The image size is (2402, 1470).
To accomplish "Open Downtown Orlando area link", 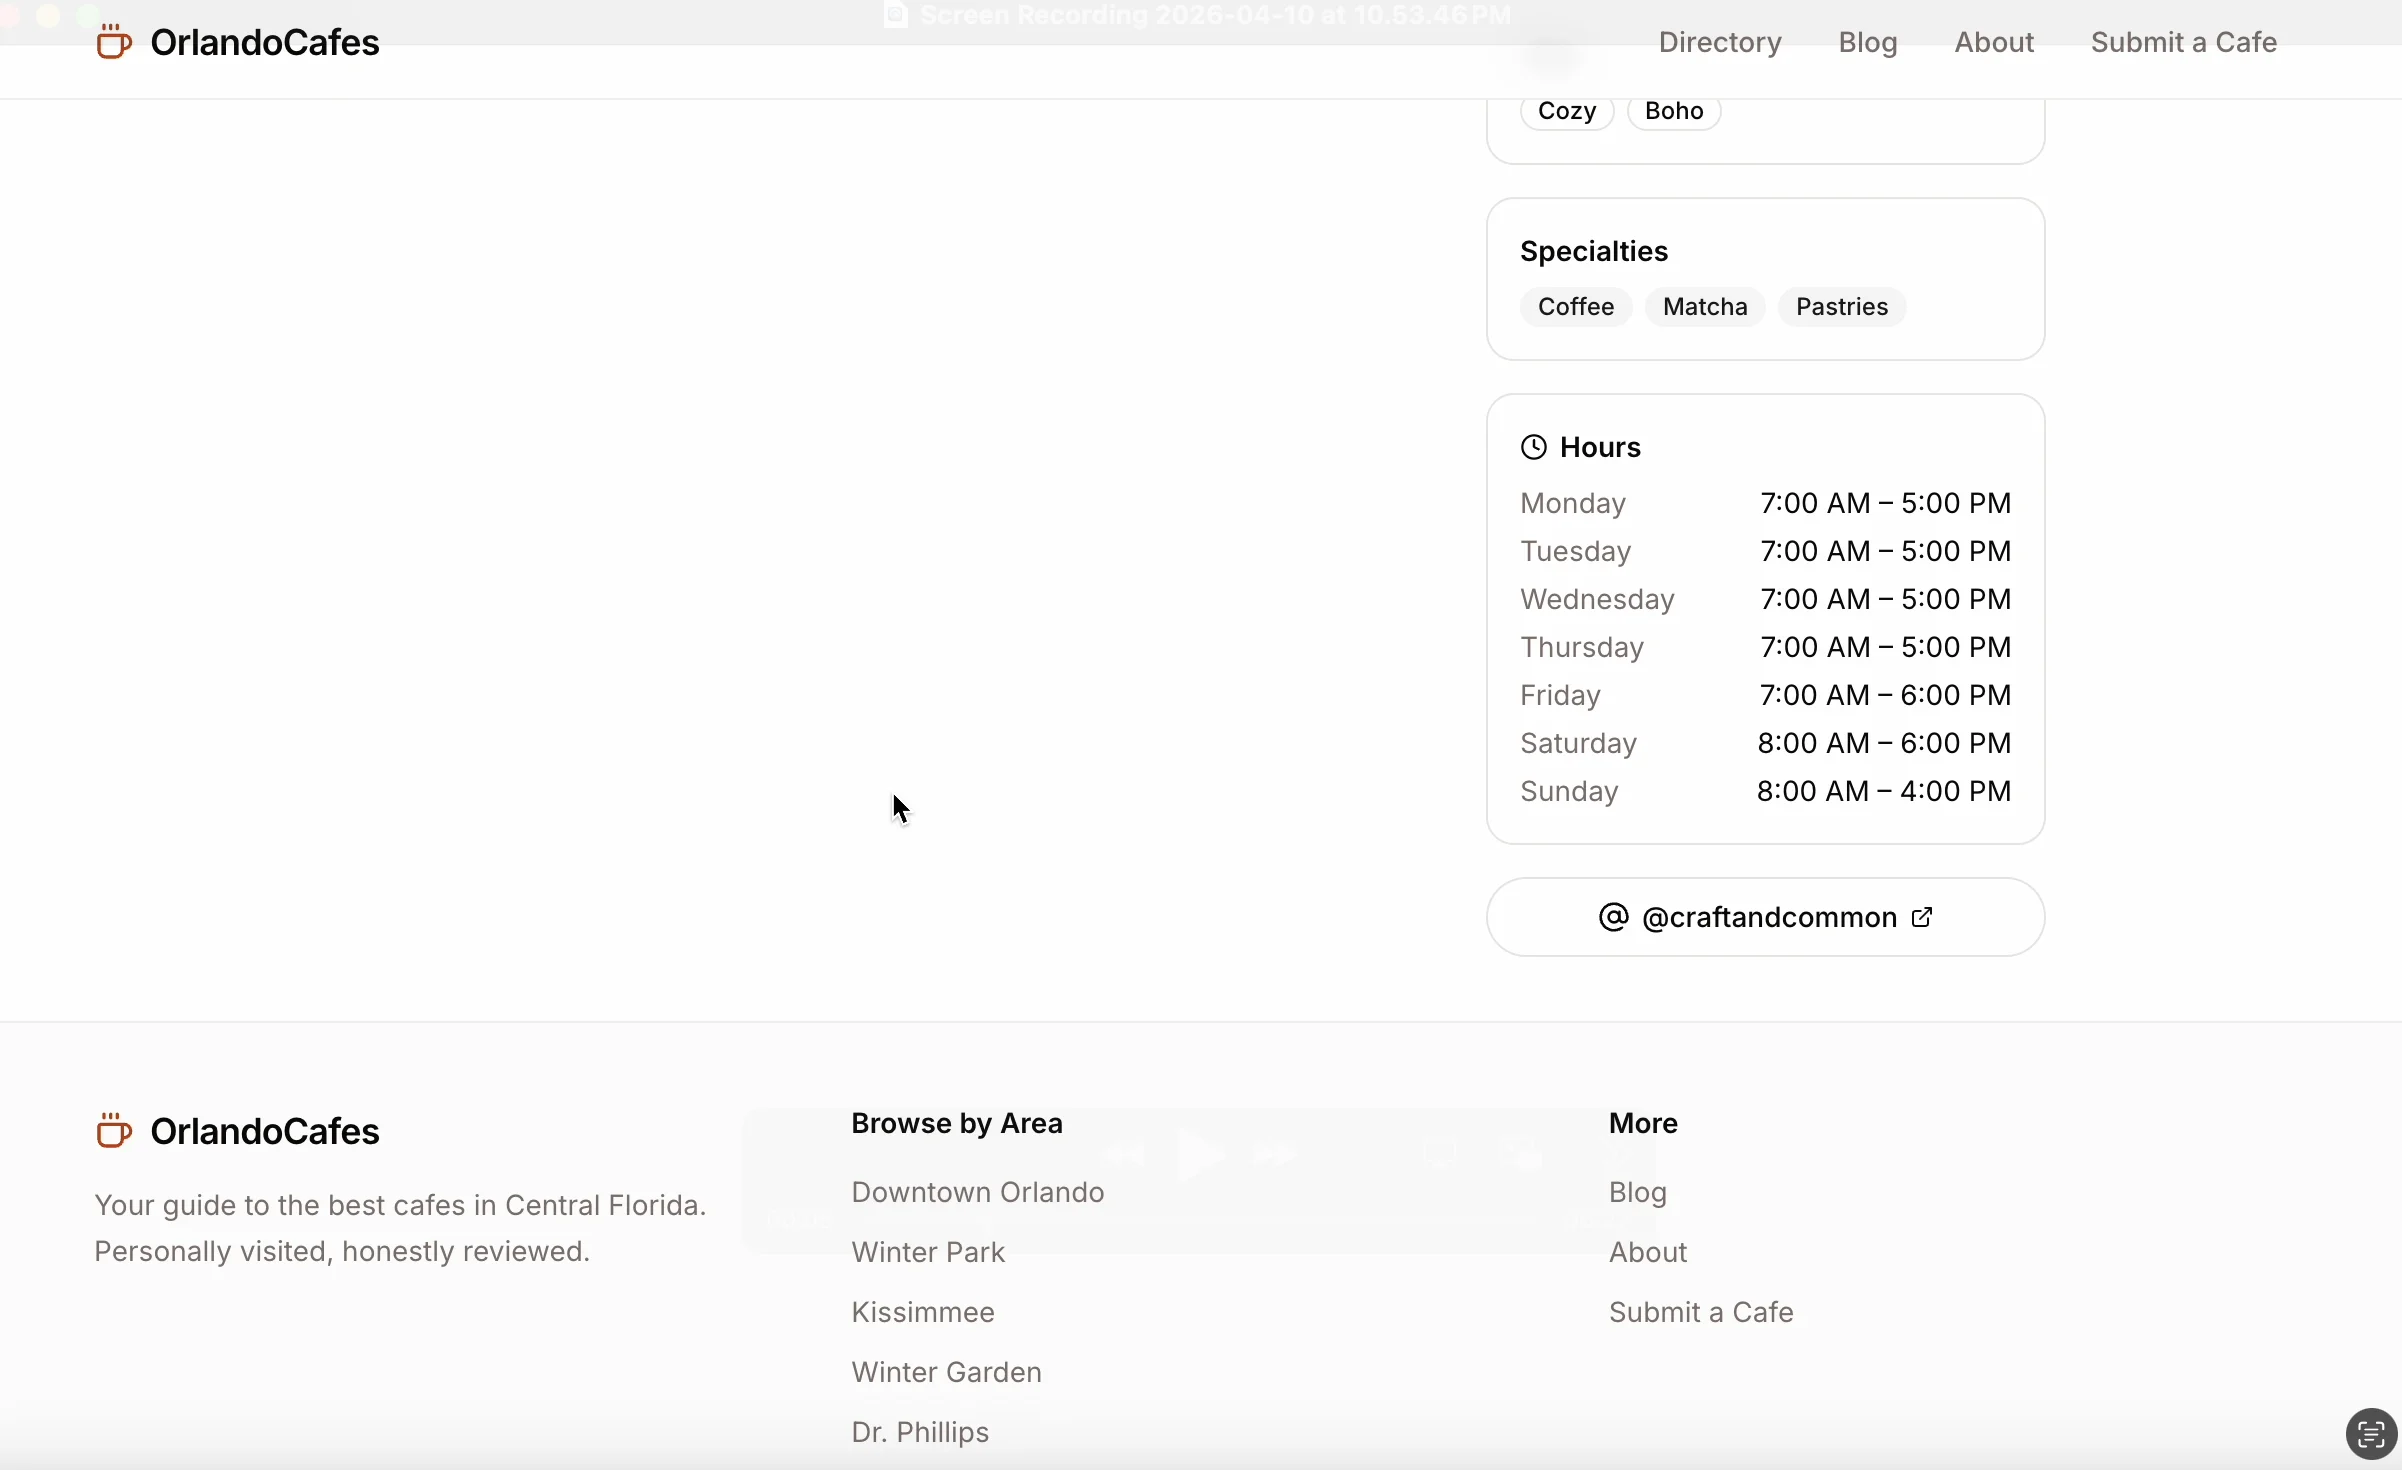I will 977,1192.
